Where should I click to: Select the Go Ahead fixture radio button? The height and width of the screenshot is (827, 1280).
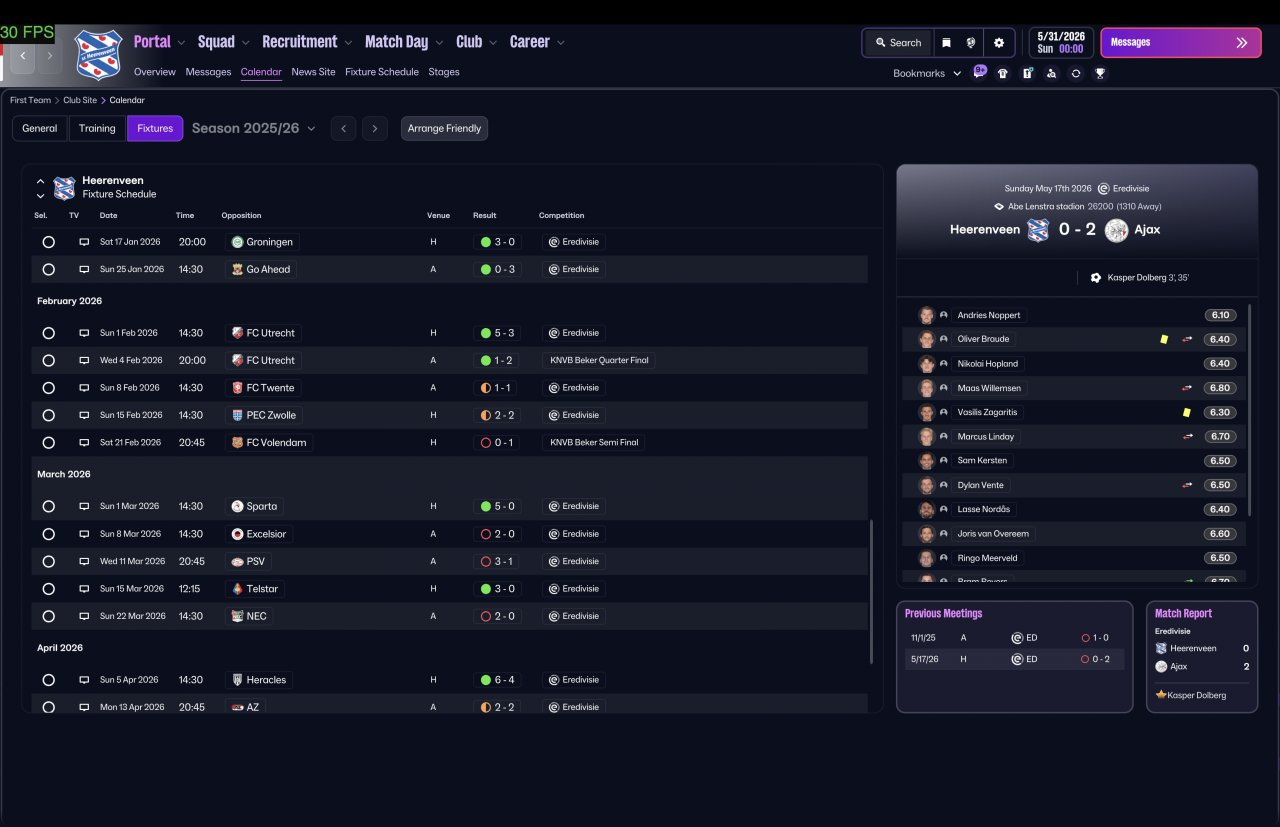48,269
